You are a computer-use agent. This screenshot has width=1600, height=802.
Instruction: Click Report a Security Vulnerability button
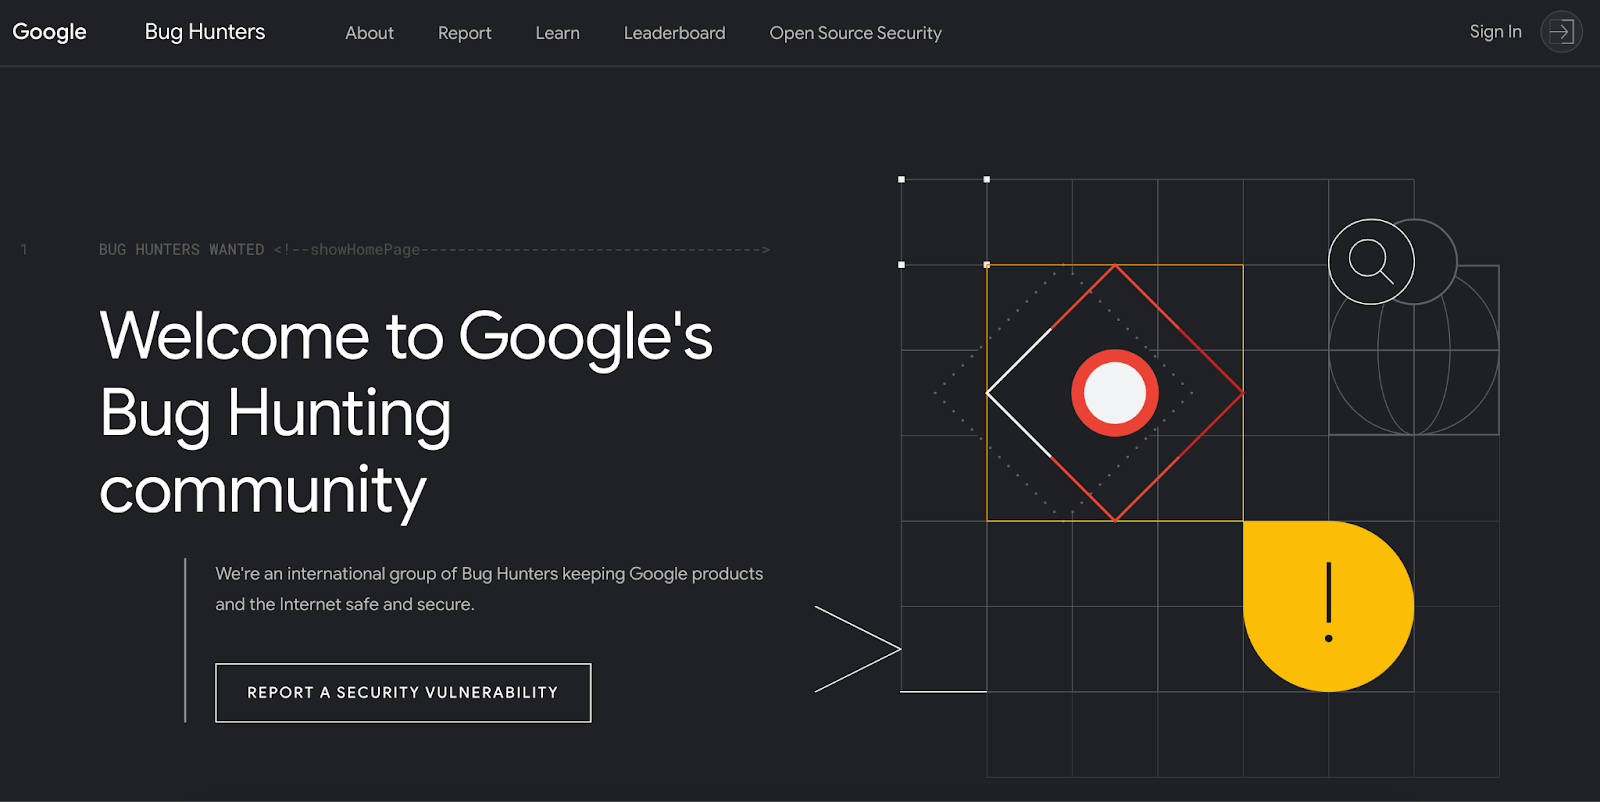click(x=403, y=693)
